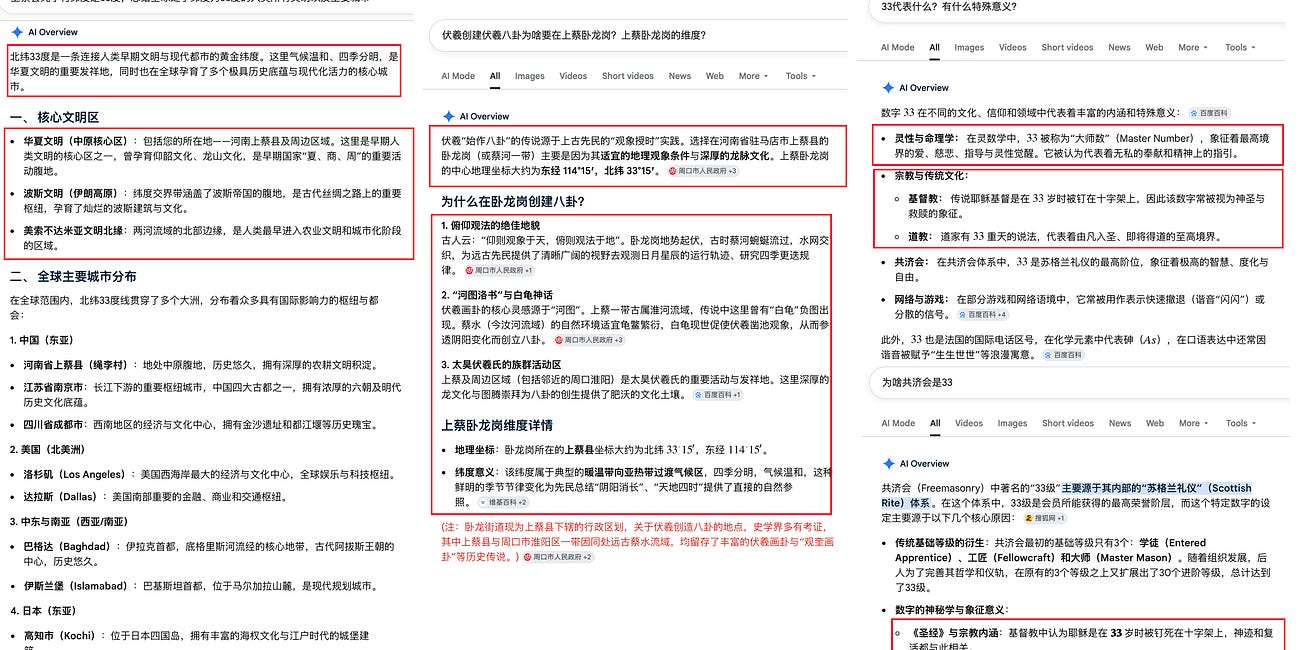
Task: Switch to AI Mode tab in 为啥共济会是33 results
Action: tap(898, 423)
